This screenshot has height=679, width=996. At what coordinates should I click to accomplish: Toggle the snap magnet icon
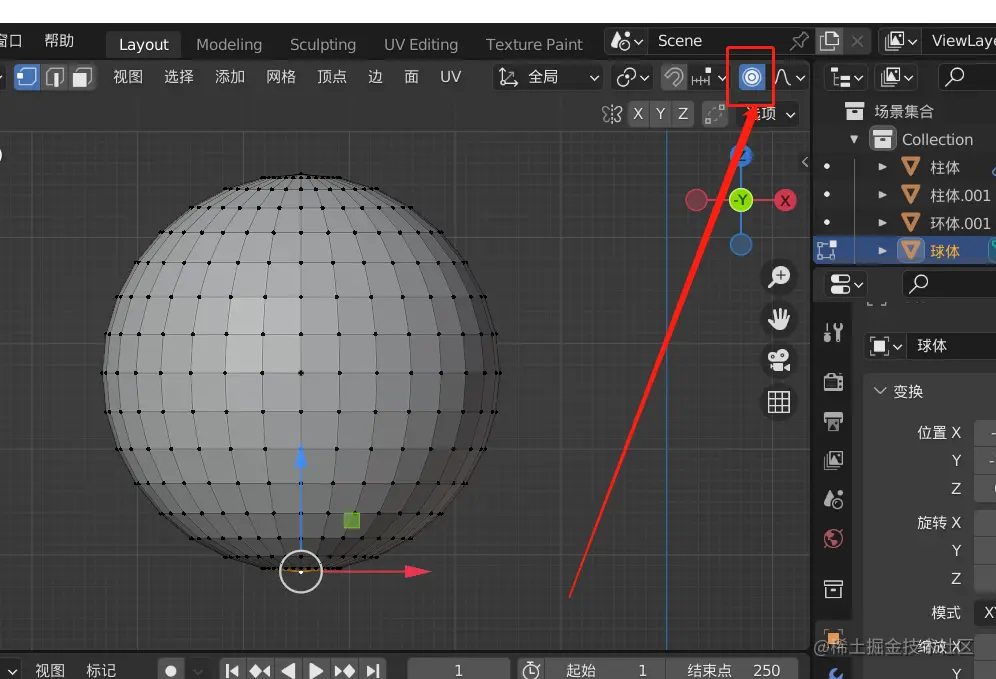coord(674,77)
